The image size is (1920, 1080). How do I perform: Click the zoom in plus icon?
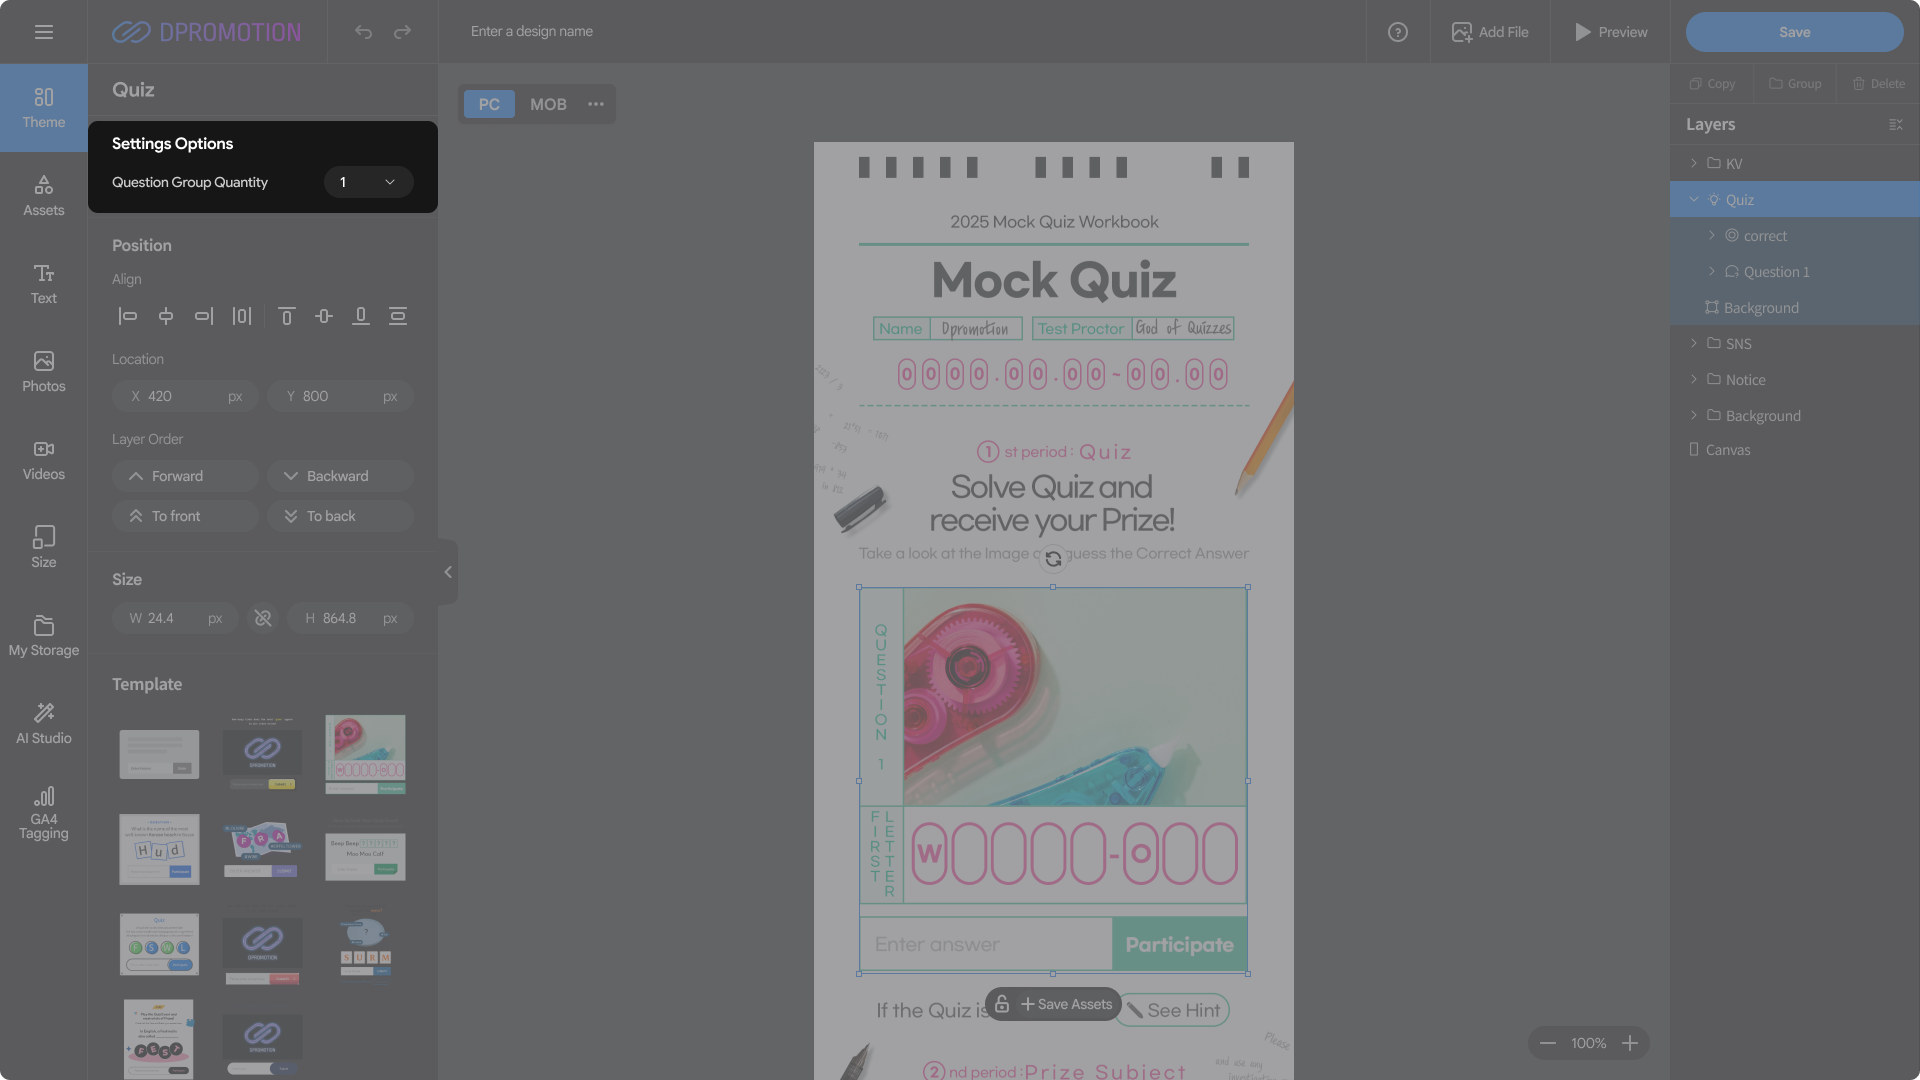tap(1630, 1043)
